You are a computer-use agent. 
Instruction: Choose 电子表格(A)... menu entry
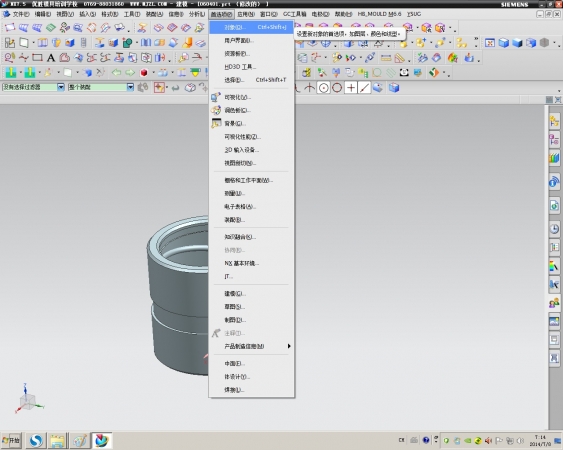251,207
